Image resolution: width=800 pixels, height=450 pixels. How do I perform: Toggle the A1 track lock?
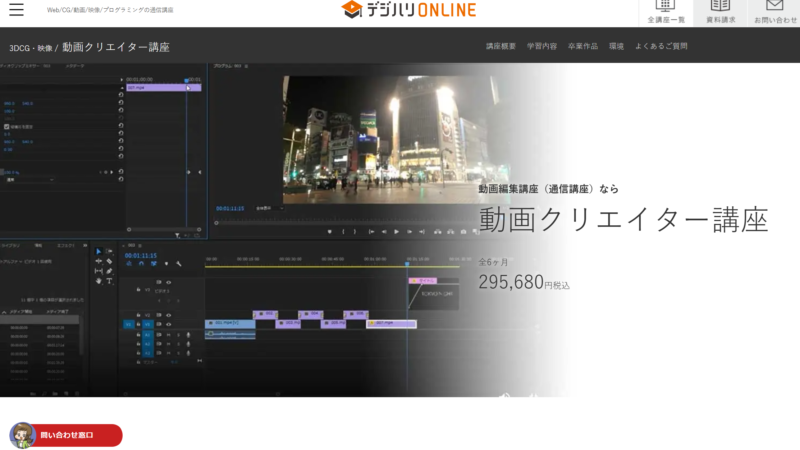pos(138,335)
